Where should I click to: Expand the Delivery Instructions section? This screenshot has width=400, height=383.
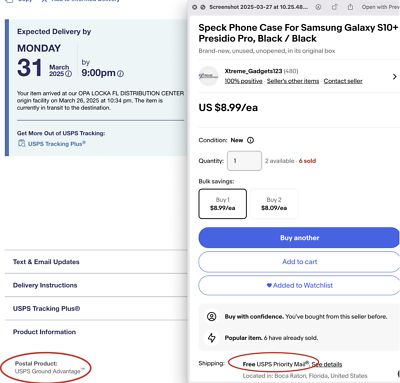pyautogui.click(x=96, y=285)
